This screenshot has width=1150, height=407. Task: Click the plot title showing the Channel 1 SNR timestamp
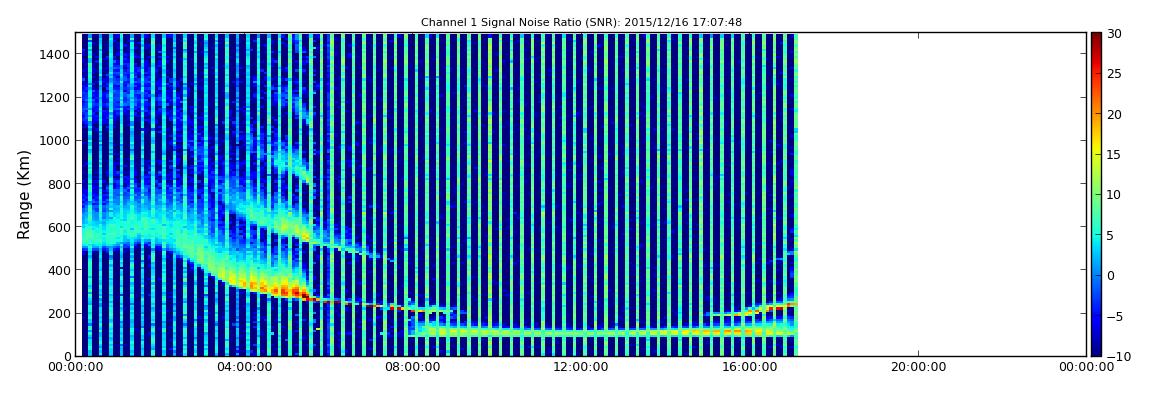click(581, 23)
